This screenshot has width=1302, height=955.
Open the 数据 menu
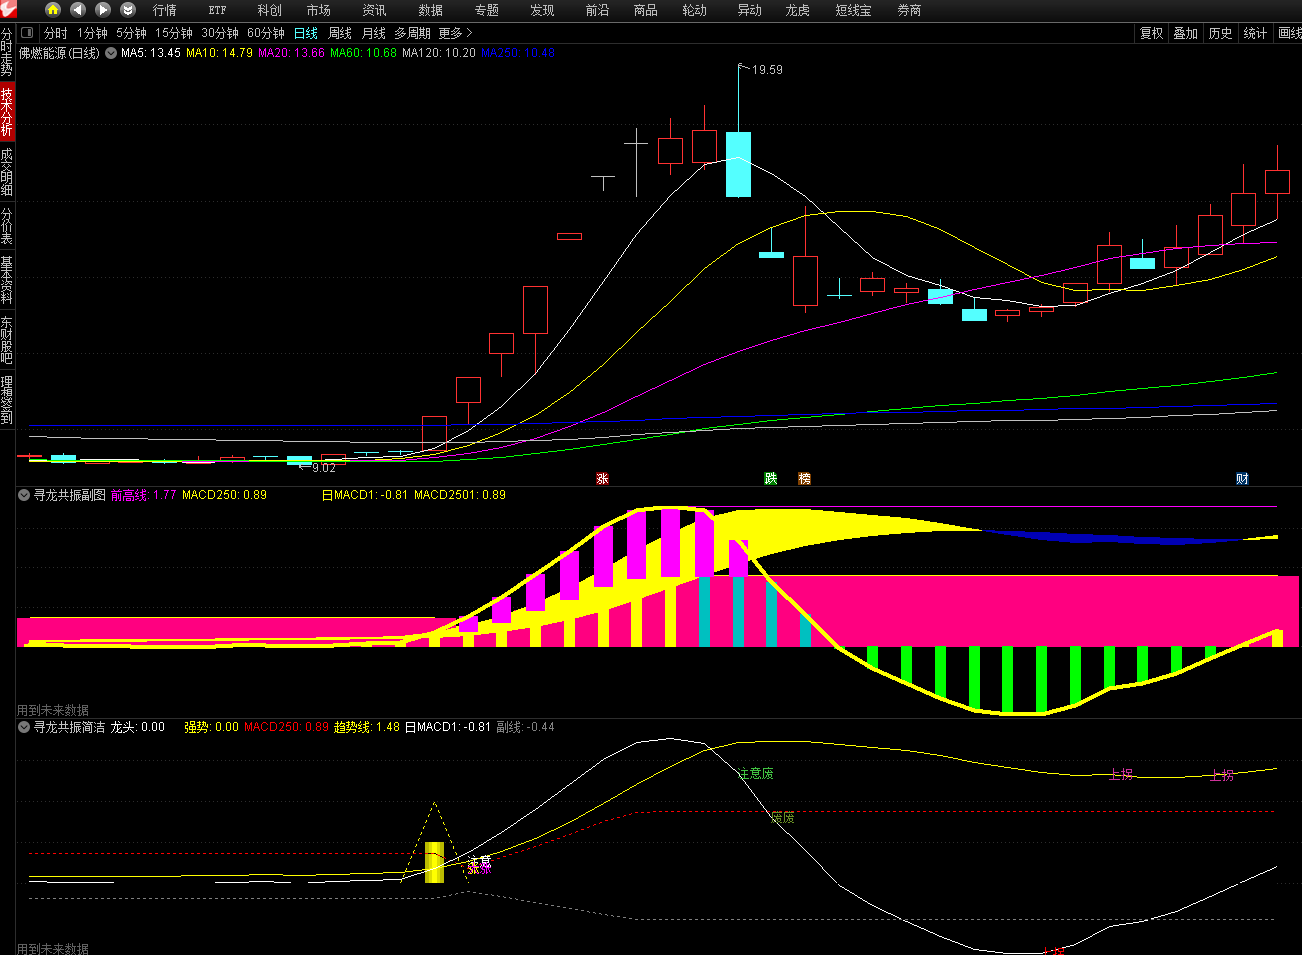(430, 10)
